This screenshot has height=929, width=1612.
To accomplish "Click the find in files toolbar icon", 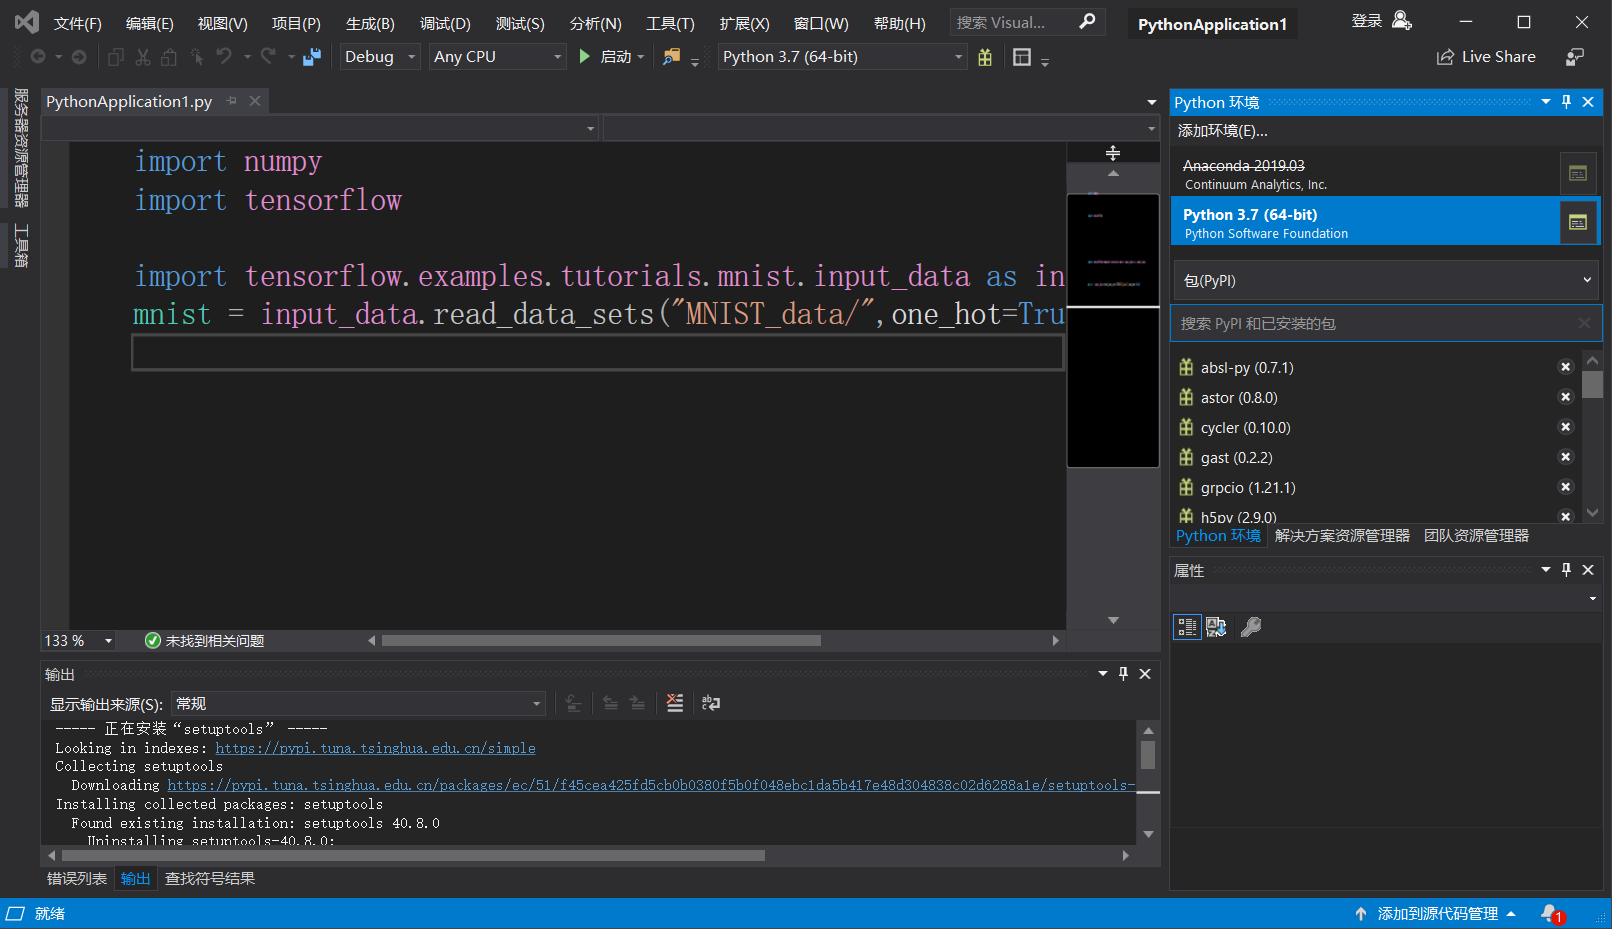I will pos(672,57).
